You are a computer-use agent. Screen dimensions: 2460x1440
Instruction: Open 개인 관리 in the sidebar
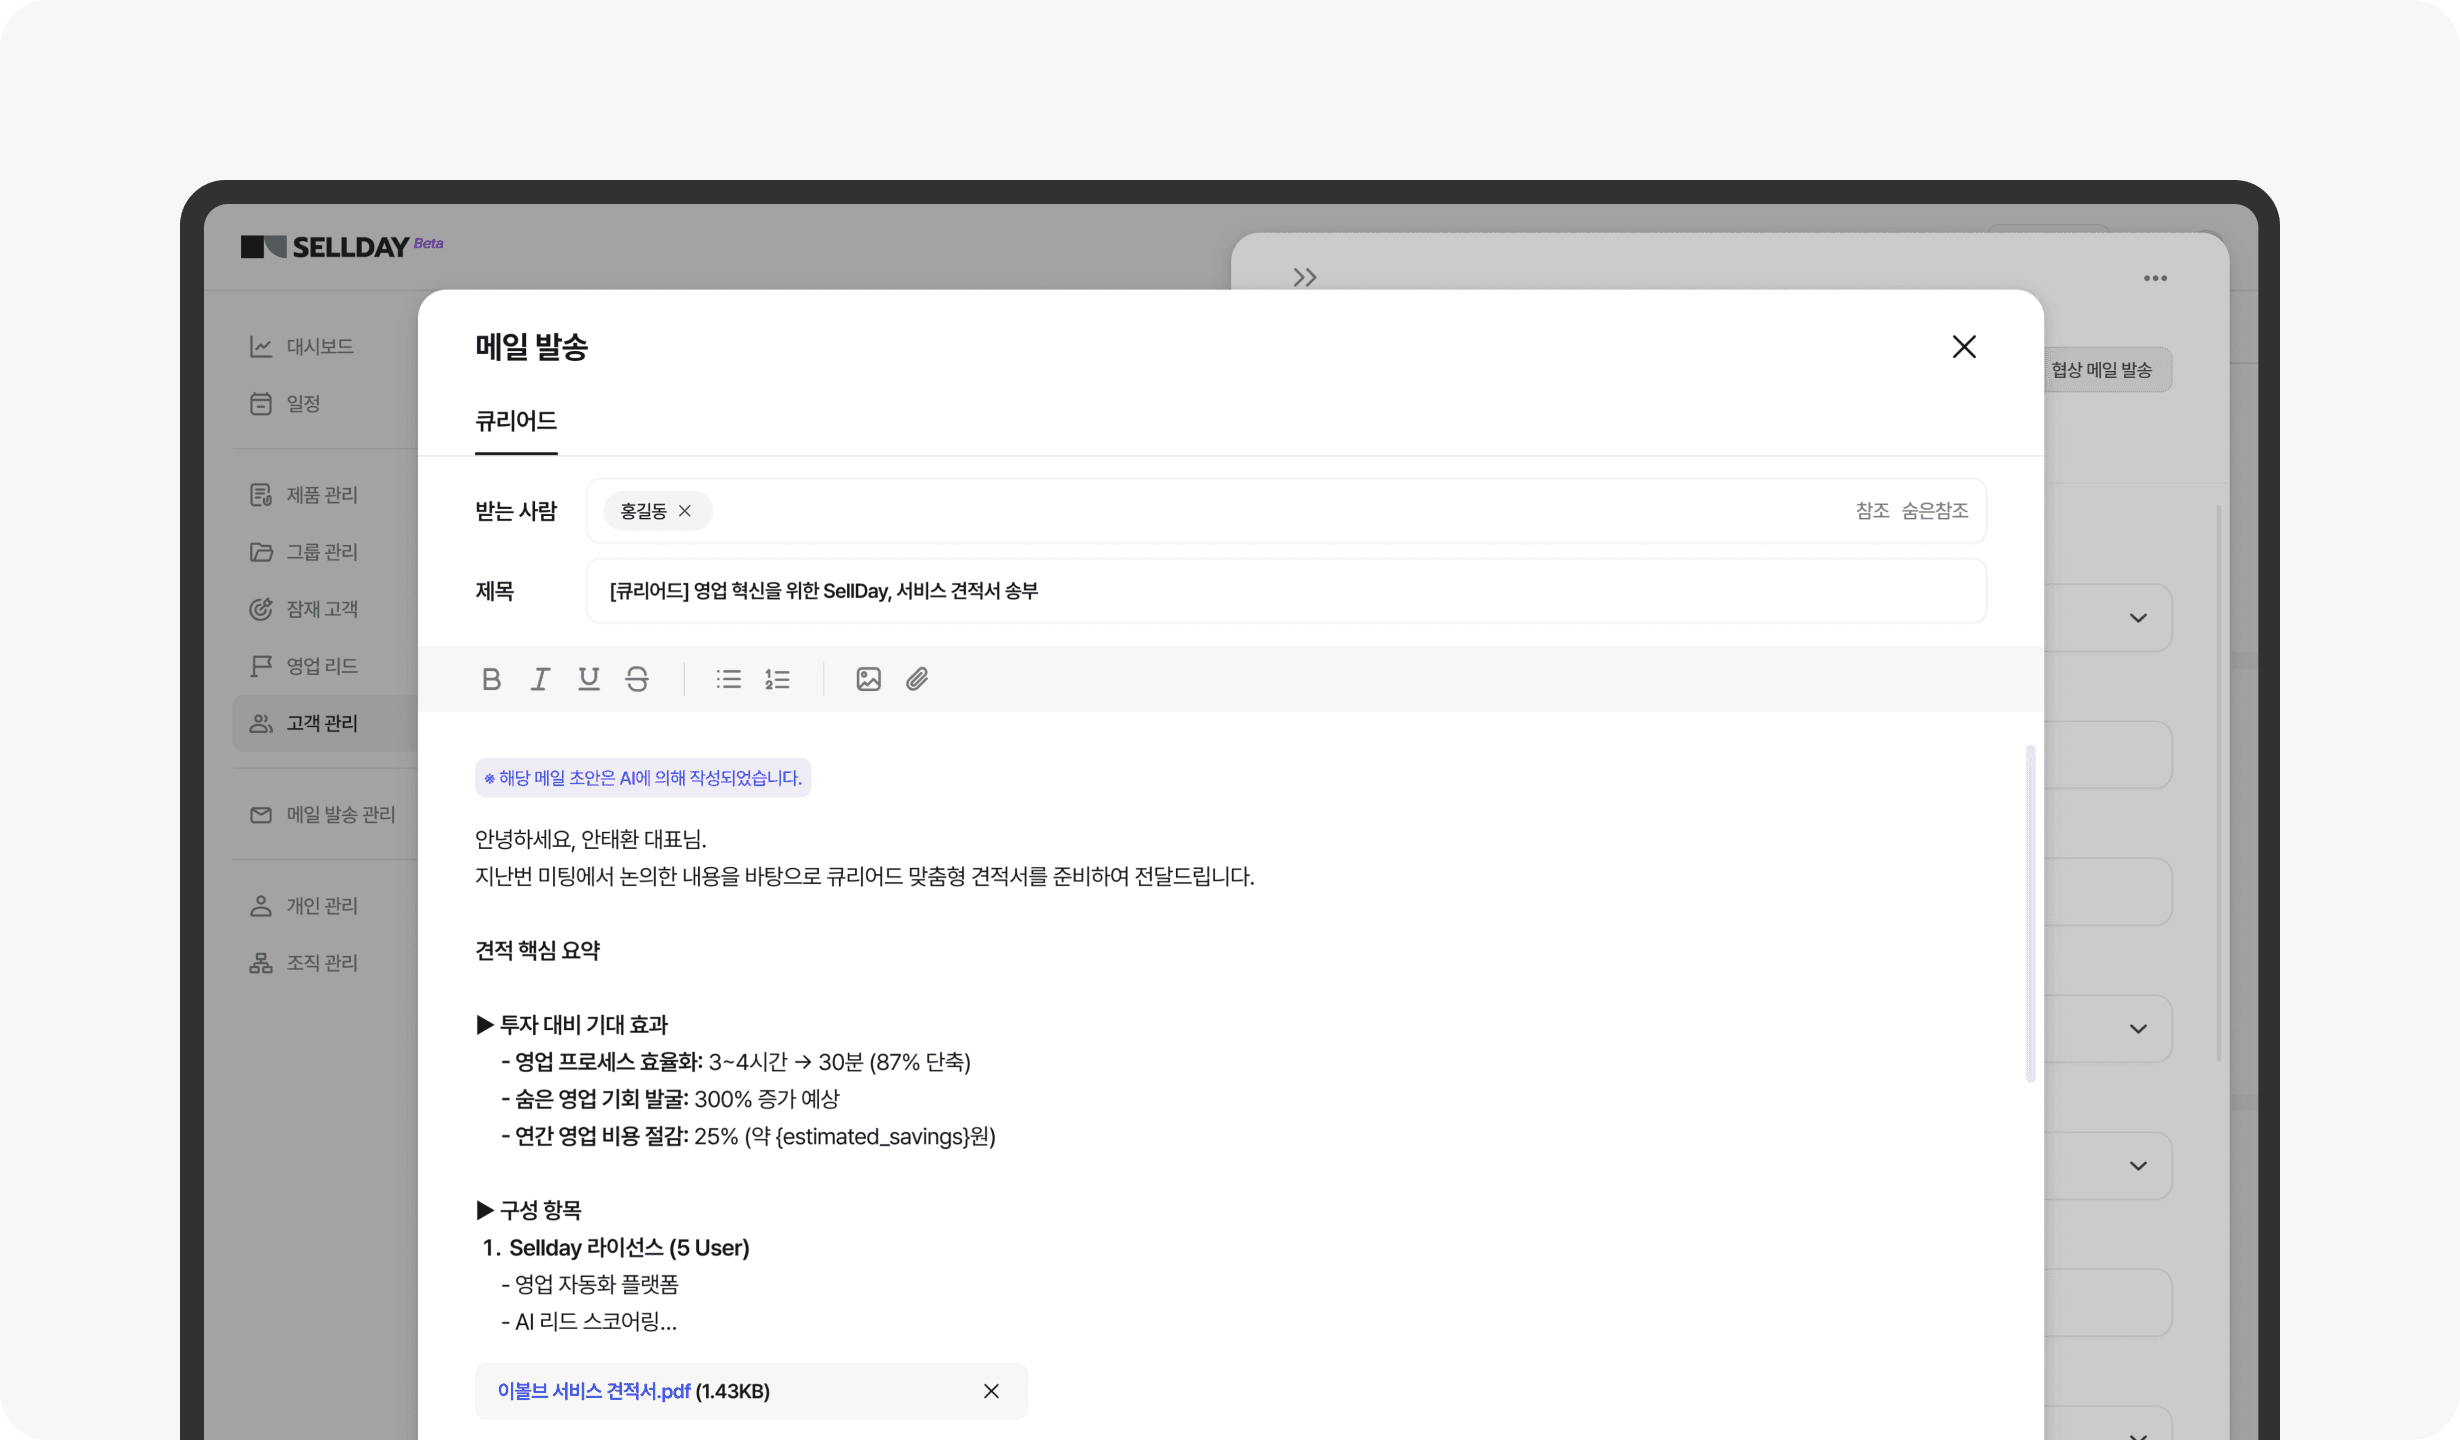coord(304,906)
